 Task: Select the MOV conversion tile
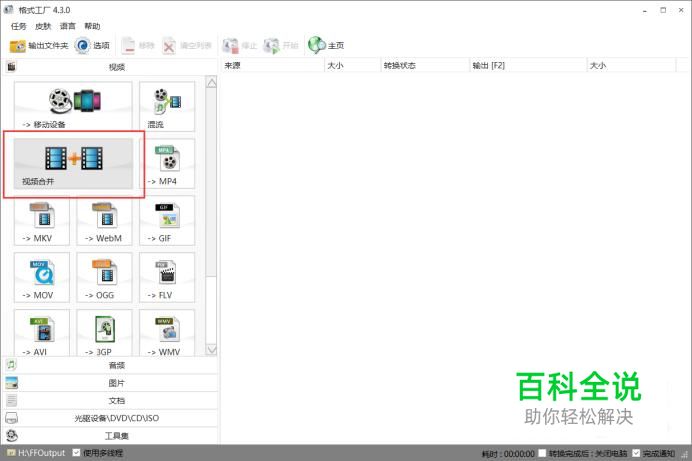point(41,277)
